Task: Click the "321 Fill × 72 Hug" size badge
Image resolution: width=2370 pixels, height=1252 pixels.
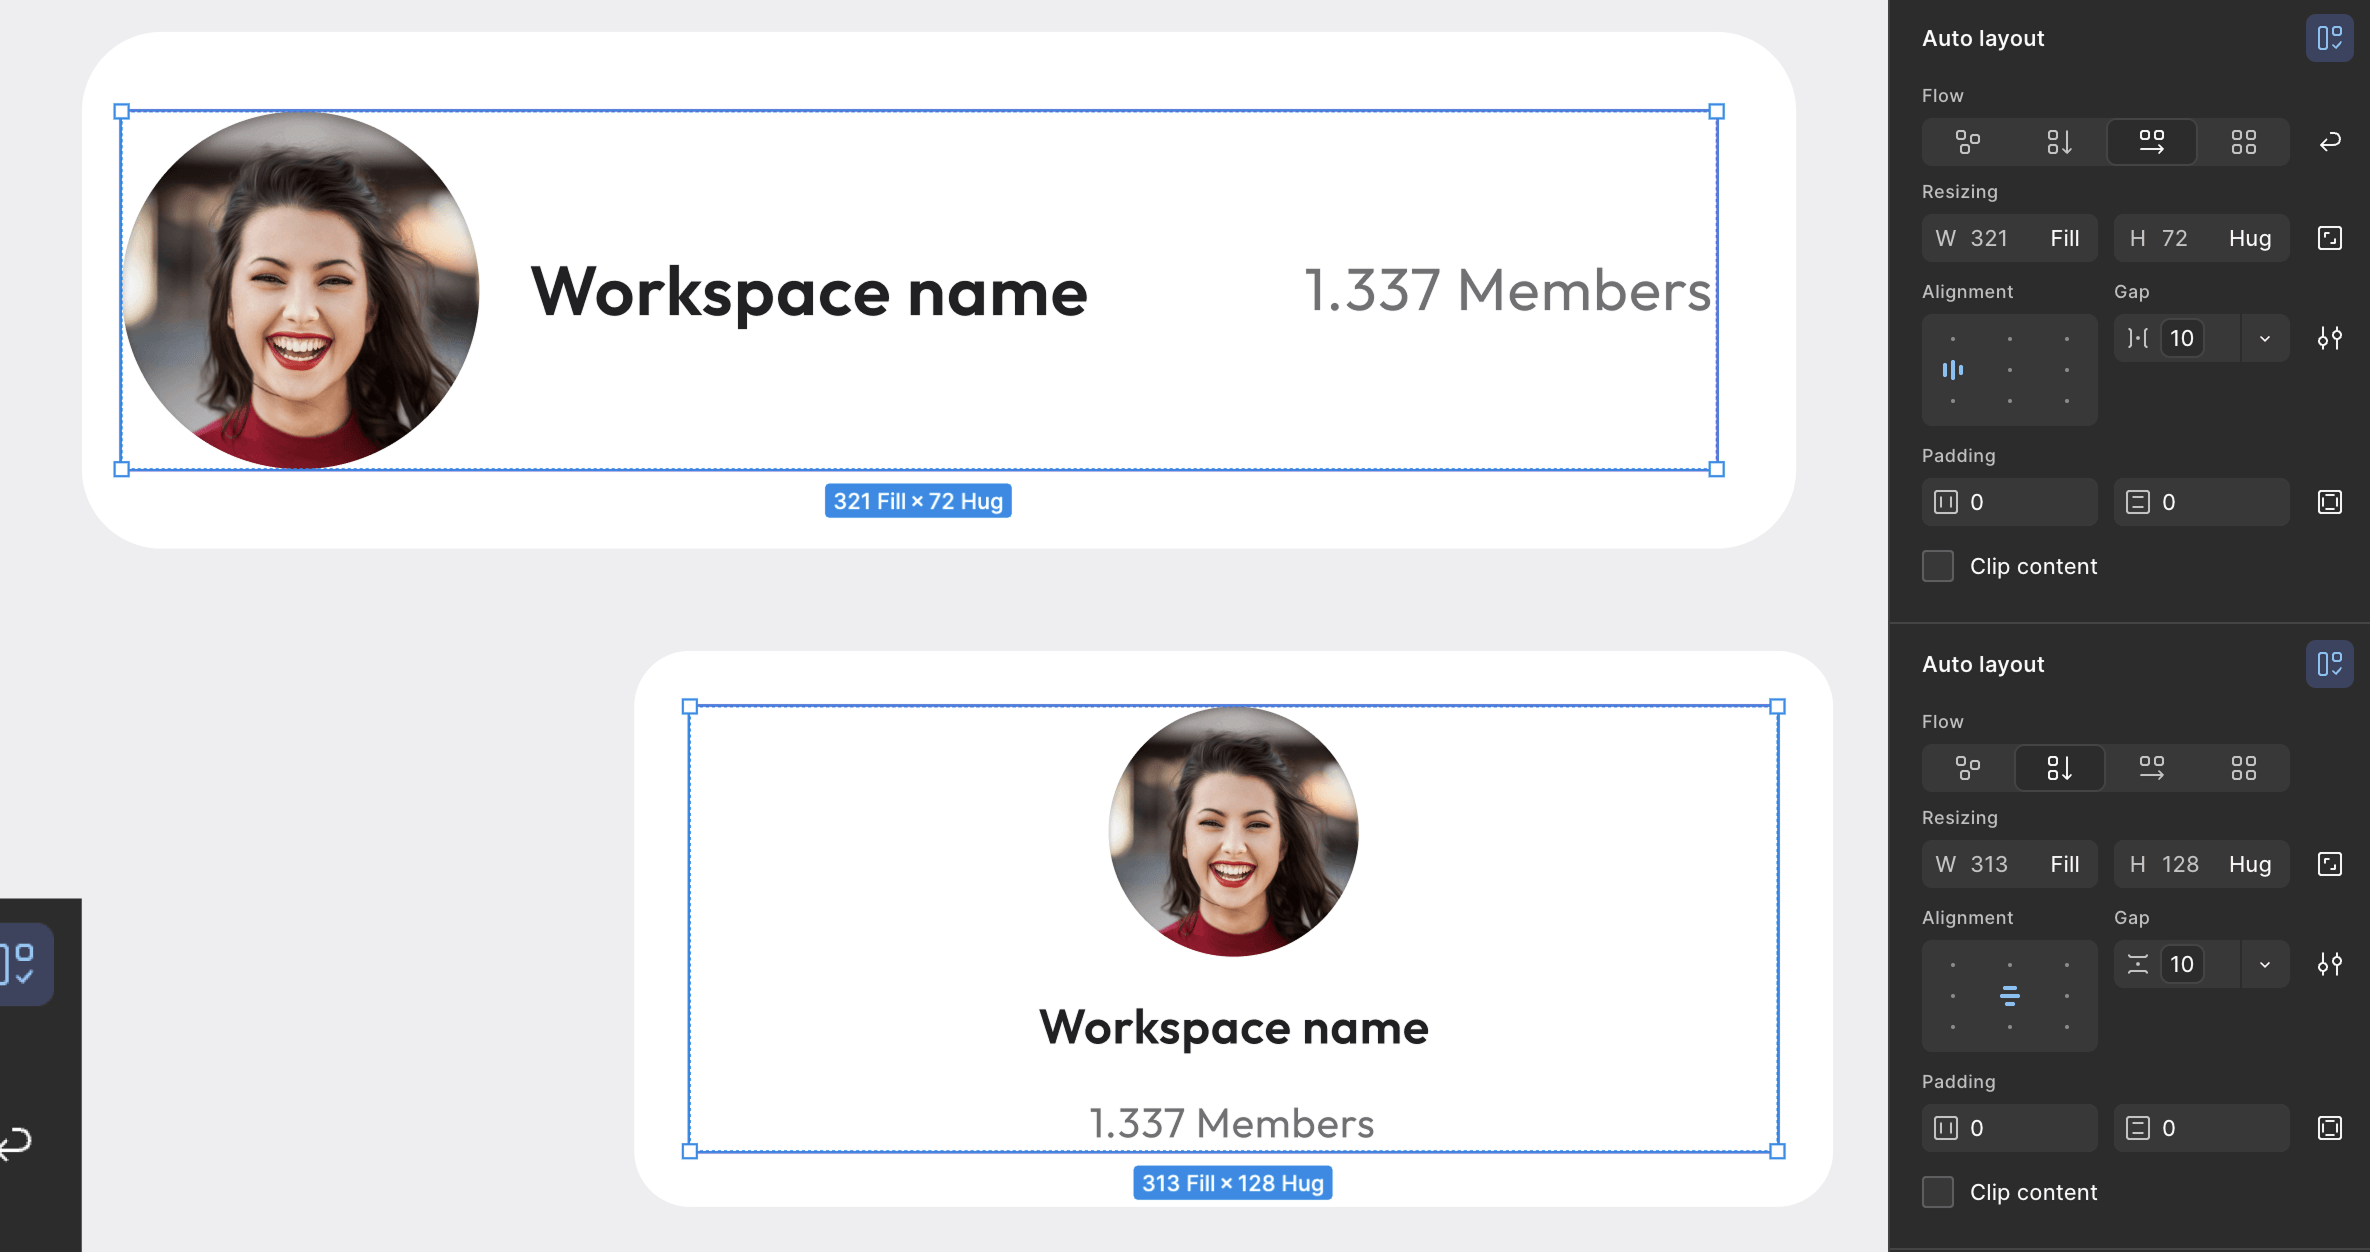Action: (918, 501)
